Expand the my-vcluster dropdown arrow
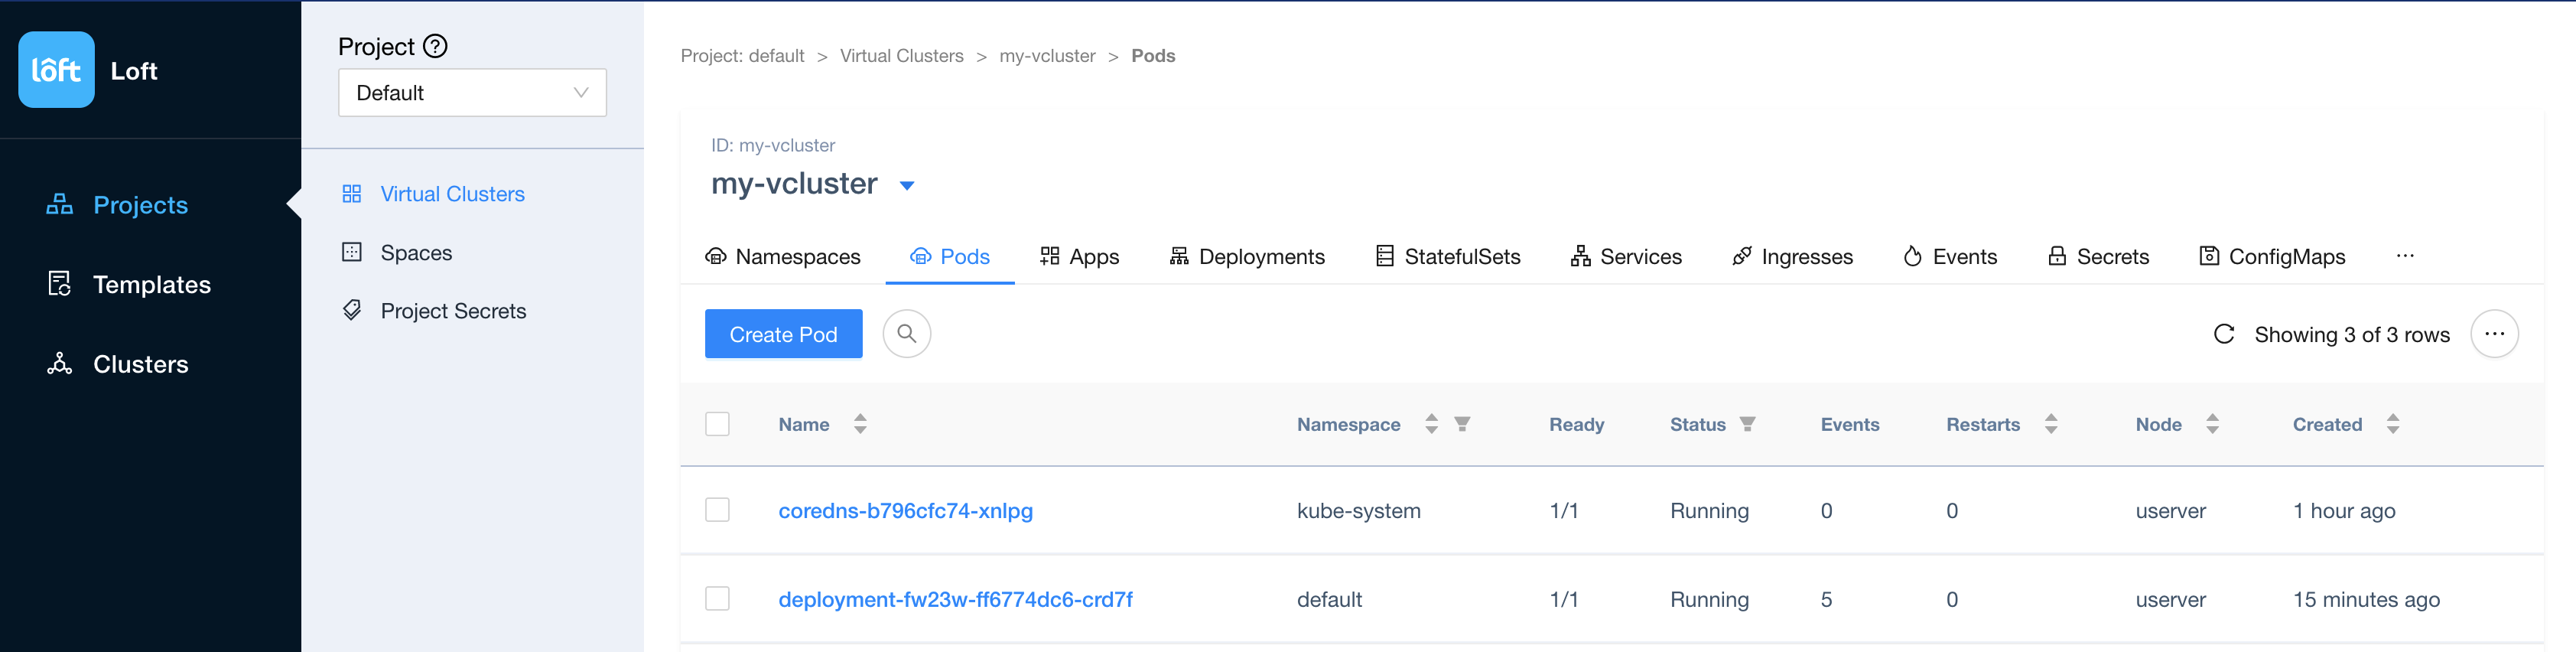This screenshot has height=652, width=2576. tap(907, 186)
